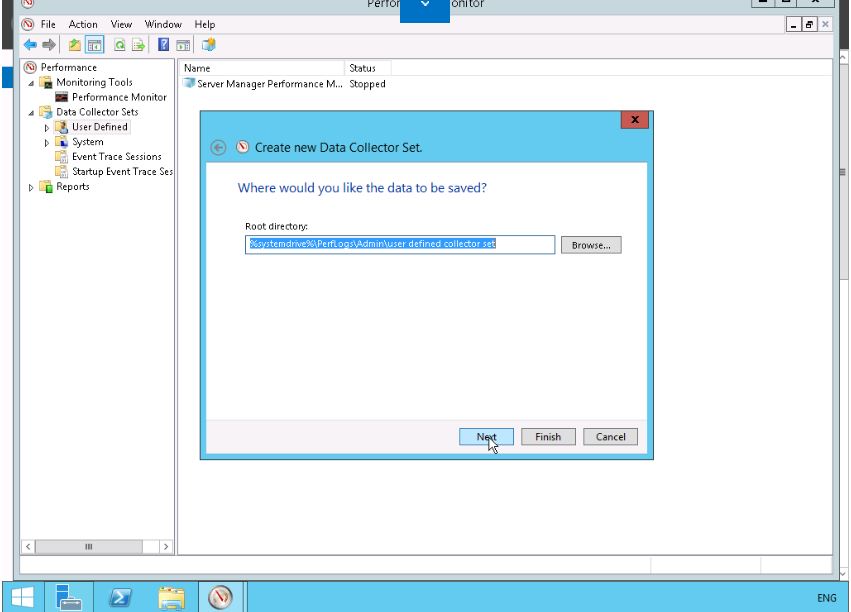Select User Defined in the tree

(100, 127)
